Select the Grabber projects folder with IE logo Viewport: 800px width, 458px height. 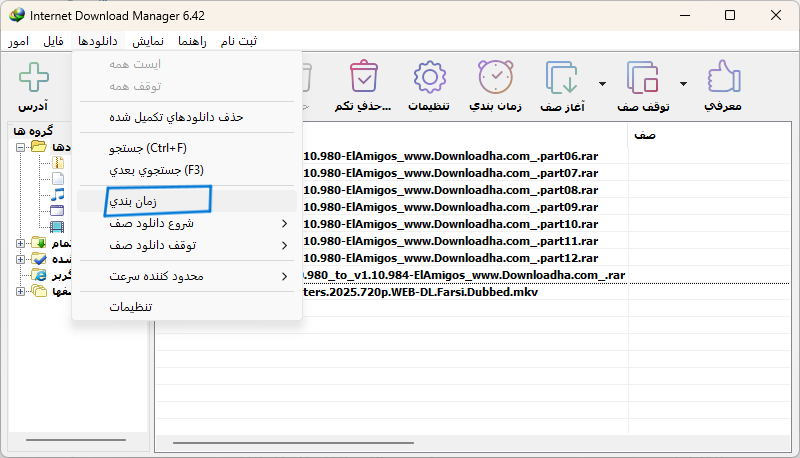[39, 275]
